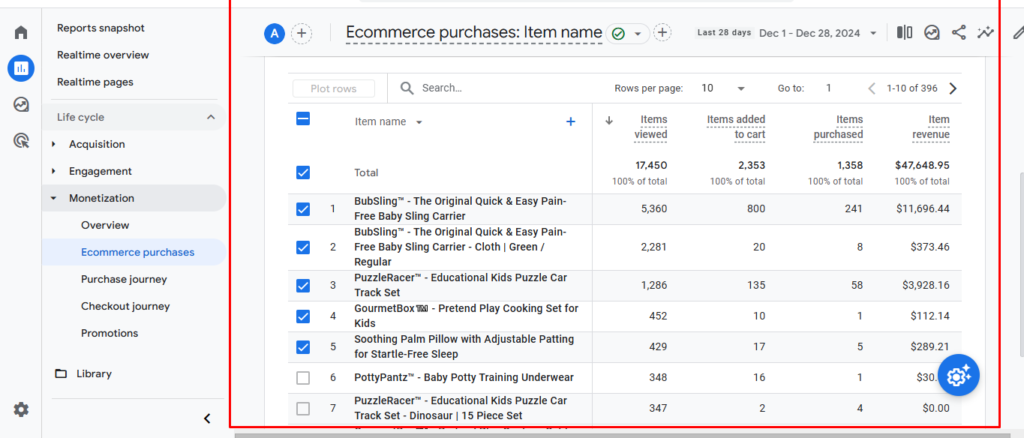Select the Reports bar chart icon
The width and height of the screenshot is (1024, 438).
tap(21, 68)
